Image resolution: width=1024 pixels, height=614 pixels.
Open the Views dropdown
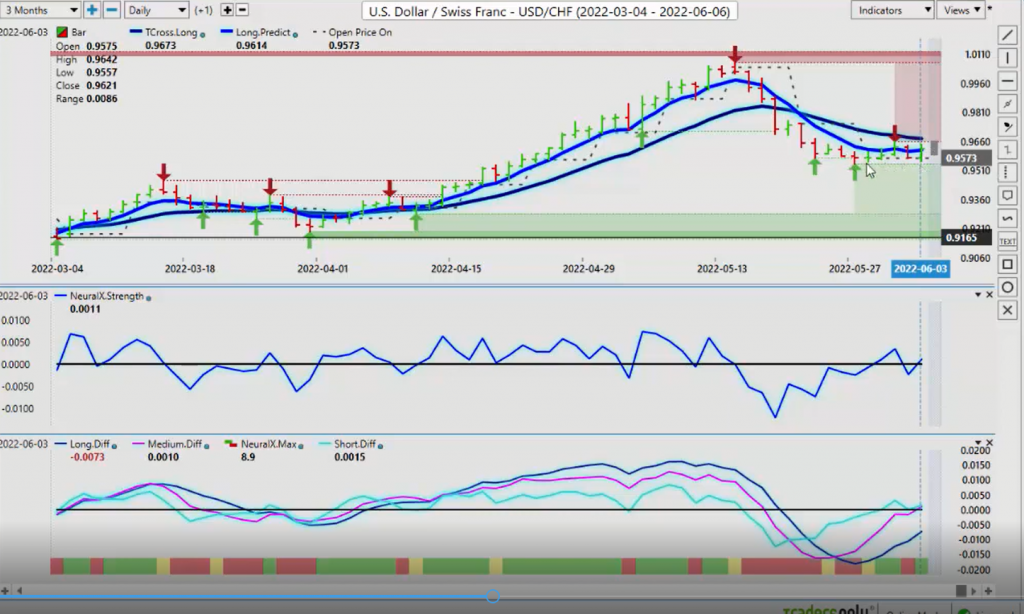pos(961,10)
